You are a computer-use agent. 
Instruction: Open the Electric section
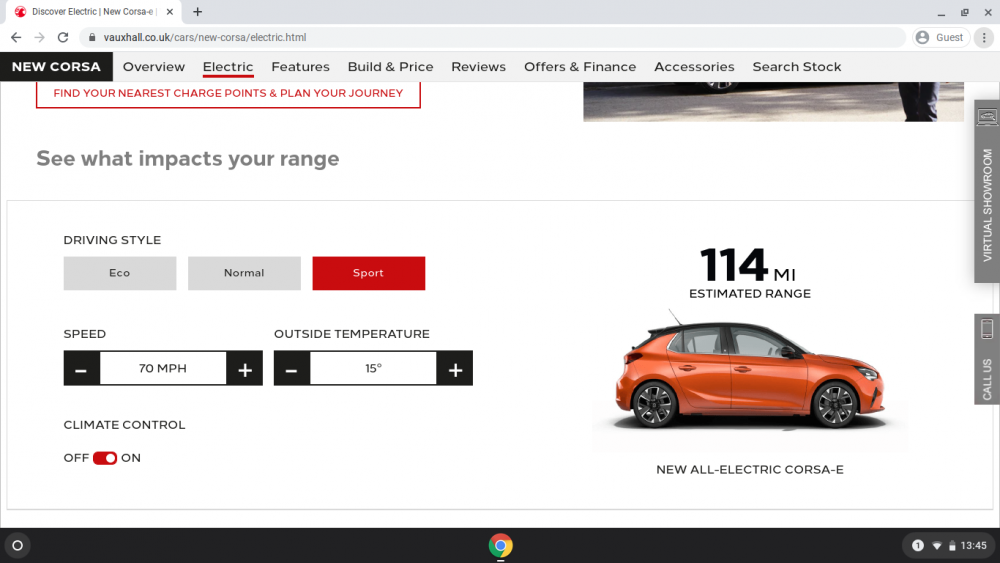click(x=228, y=66)
